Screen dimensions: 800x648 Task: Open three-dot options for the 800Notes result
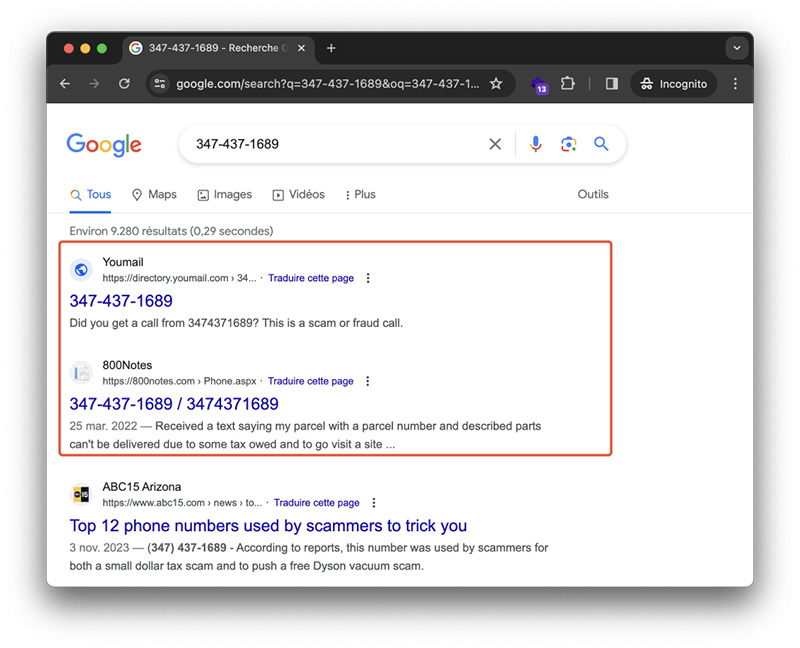pos(367,381)
